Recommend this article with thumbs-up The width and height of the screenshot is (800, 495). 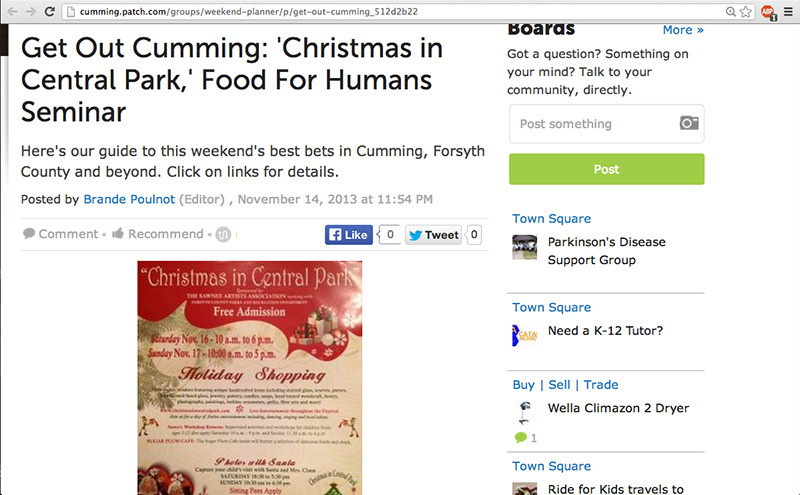[x=158, y=234]
